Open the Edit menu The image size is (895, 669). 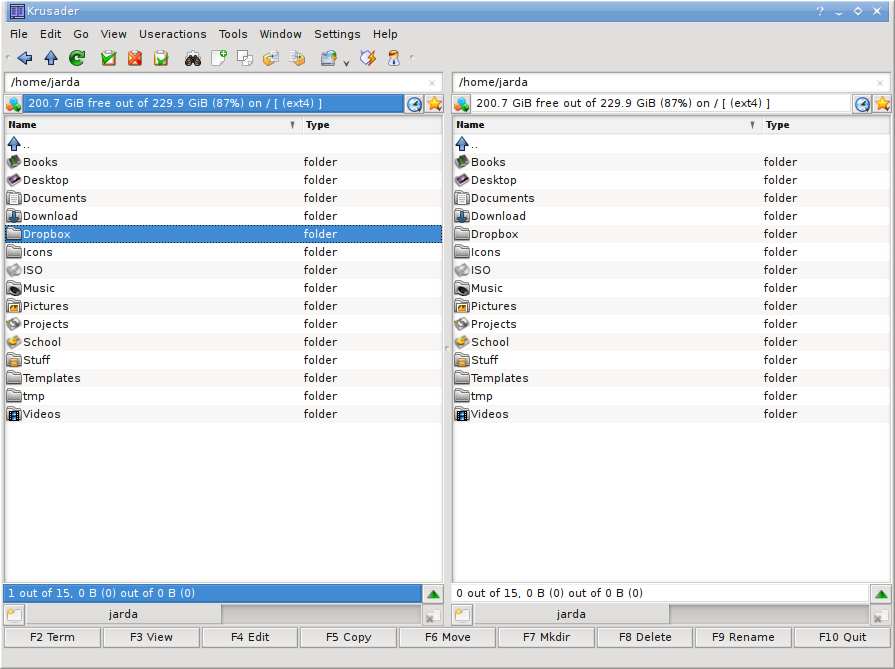pos(50,34)
